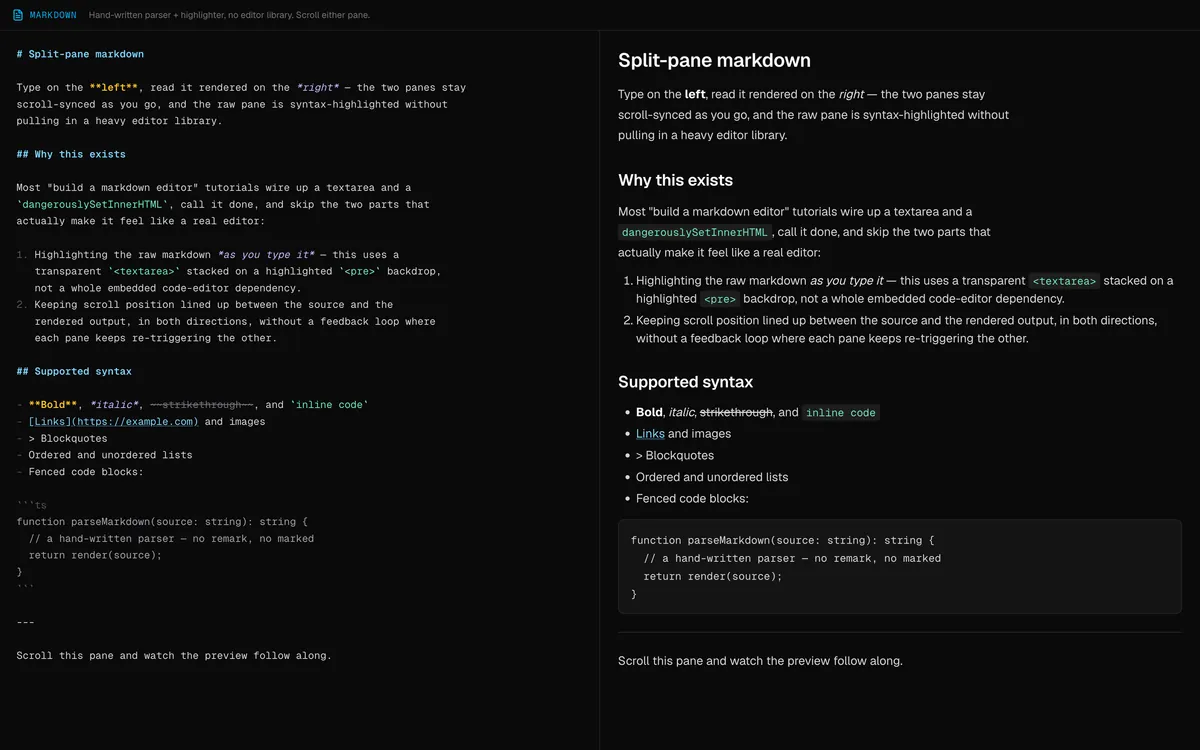1200x750 pixels.
Task: Click the markdown document icon in header
Action: pyautogui.click(x=18, y=15)
